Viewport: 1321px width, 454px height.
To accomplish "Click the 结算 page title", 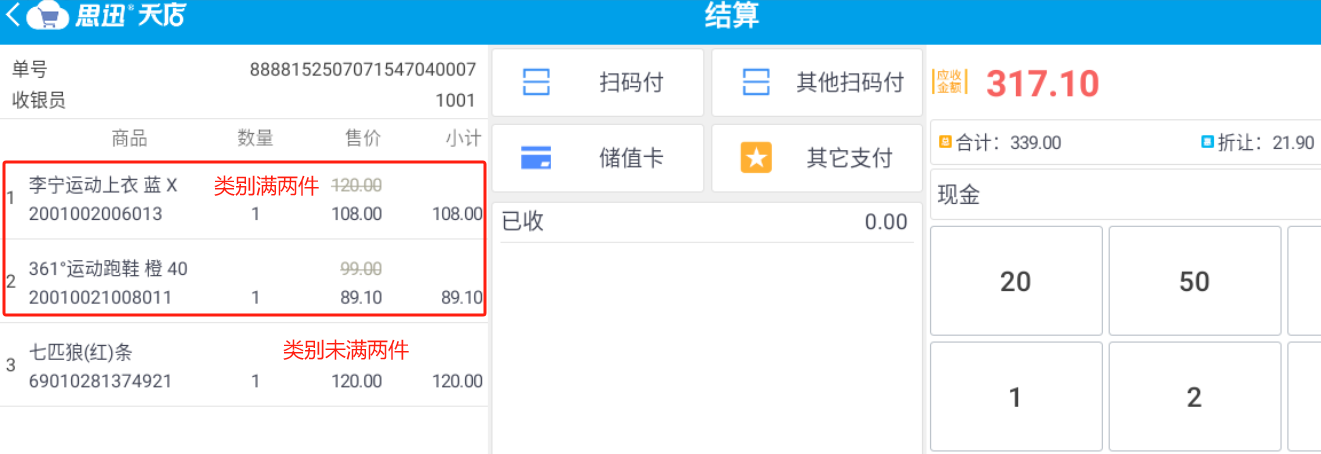I will [x=732, y=16].
